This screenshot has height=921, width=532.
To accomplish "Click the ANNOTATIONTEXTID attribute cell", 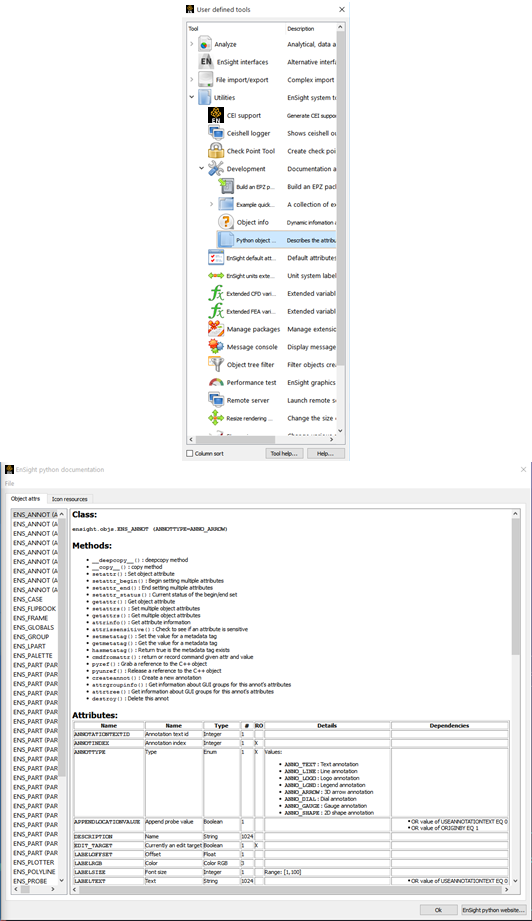I will (x=109, y=734).
